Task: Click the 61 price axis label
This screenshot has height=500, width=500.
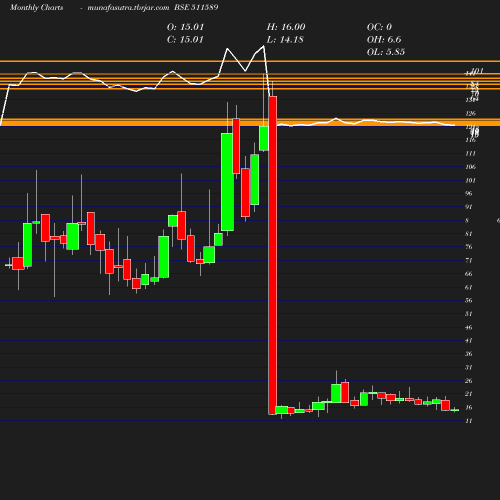Action: point(469,287)
